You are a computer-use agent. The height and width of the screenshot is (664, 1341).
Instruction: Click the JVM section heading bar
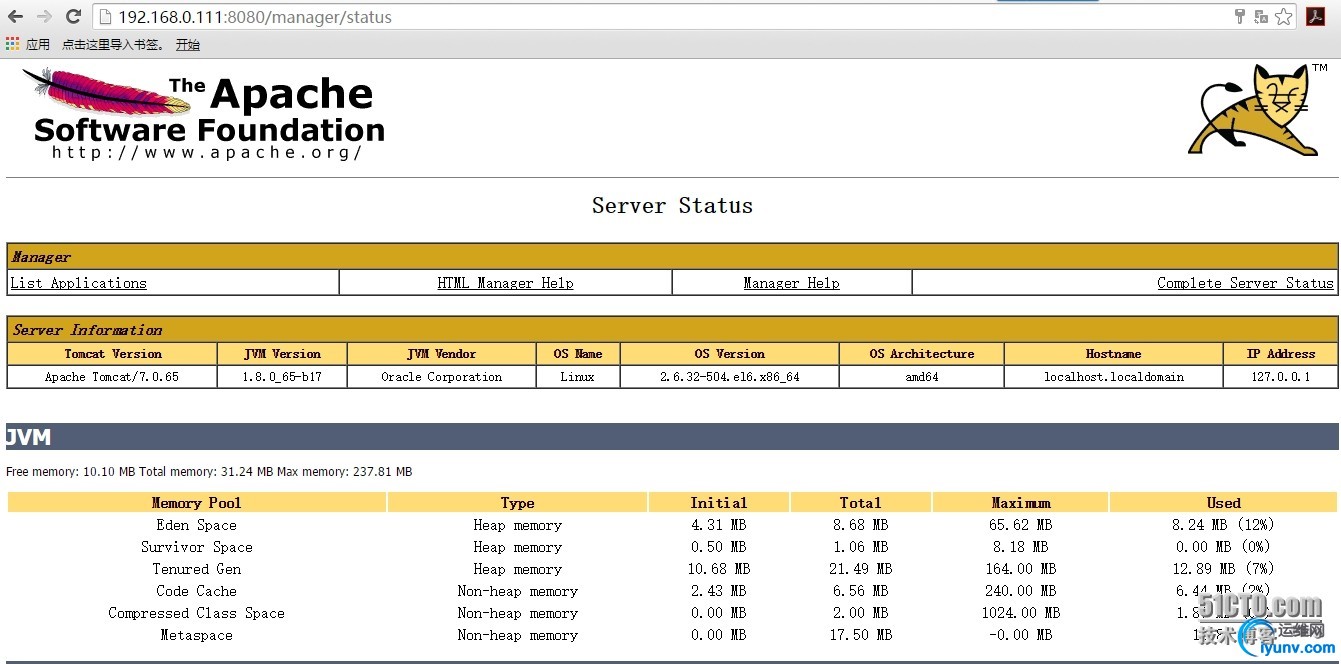(672, 437)
